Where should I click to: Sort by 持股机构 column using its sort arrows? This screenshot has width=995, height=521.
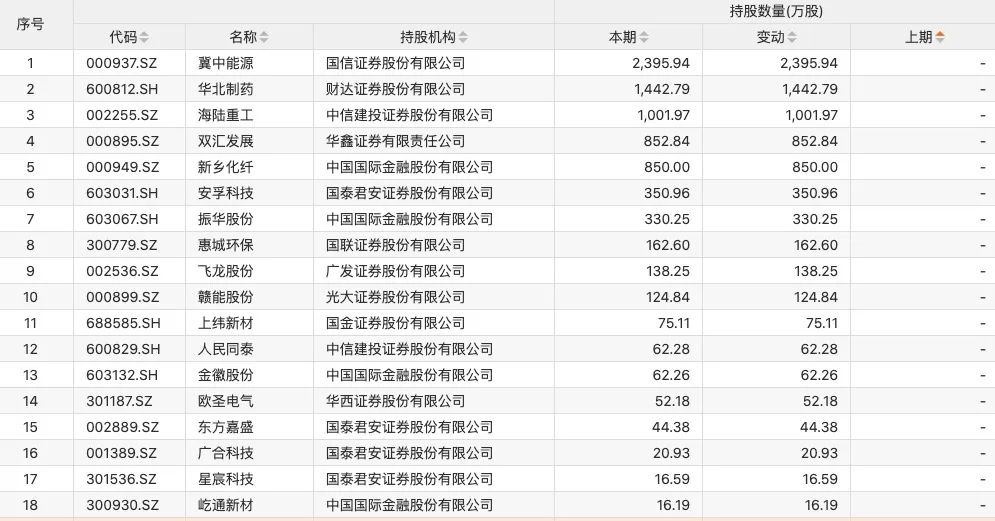[x=463, y=37]
